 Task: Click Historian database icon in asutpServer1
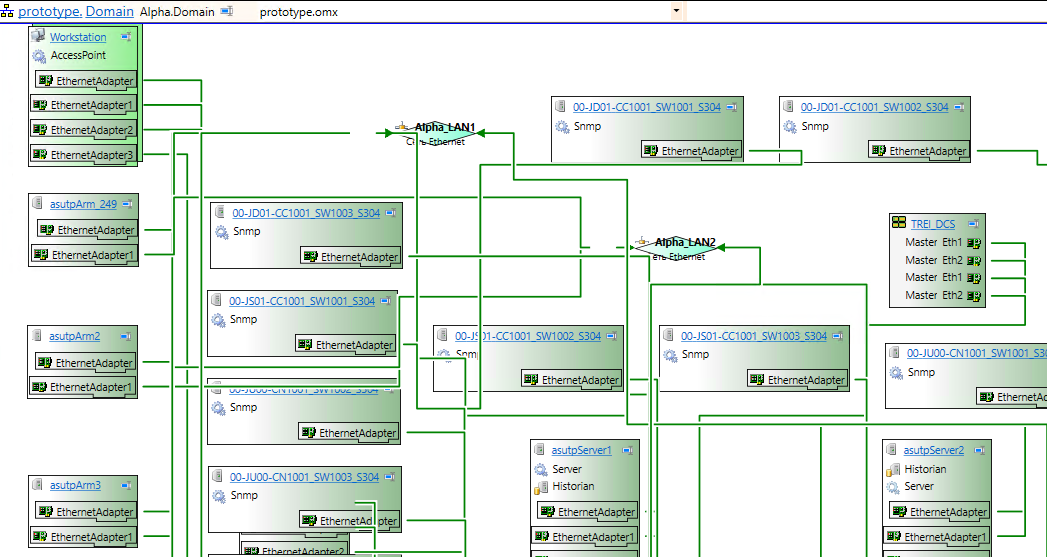[541, 488]
